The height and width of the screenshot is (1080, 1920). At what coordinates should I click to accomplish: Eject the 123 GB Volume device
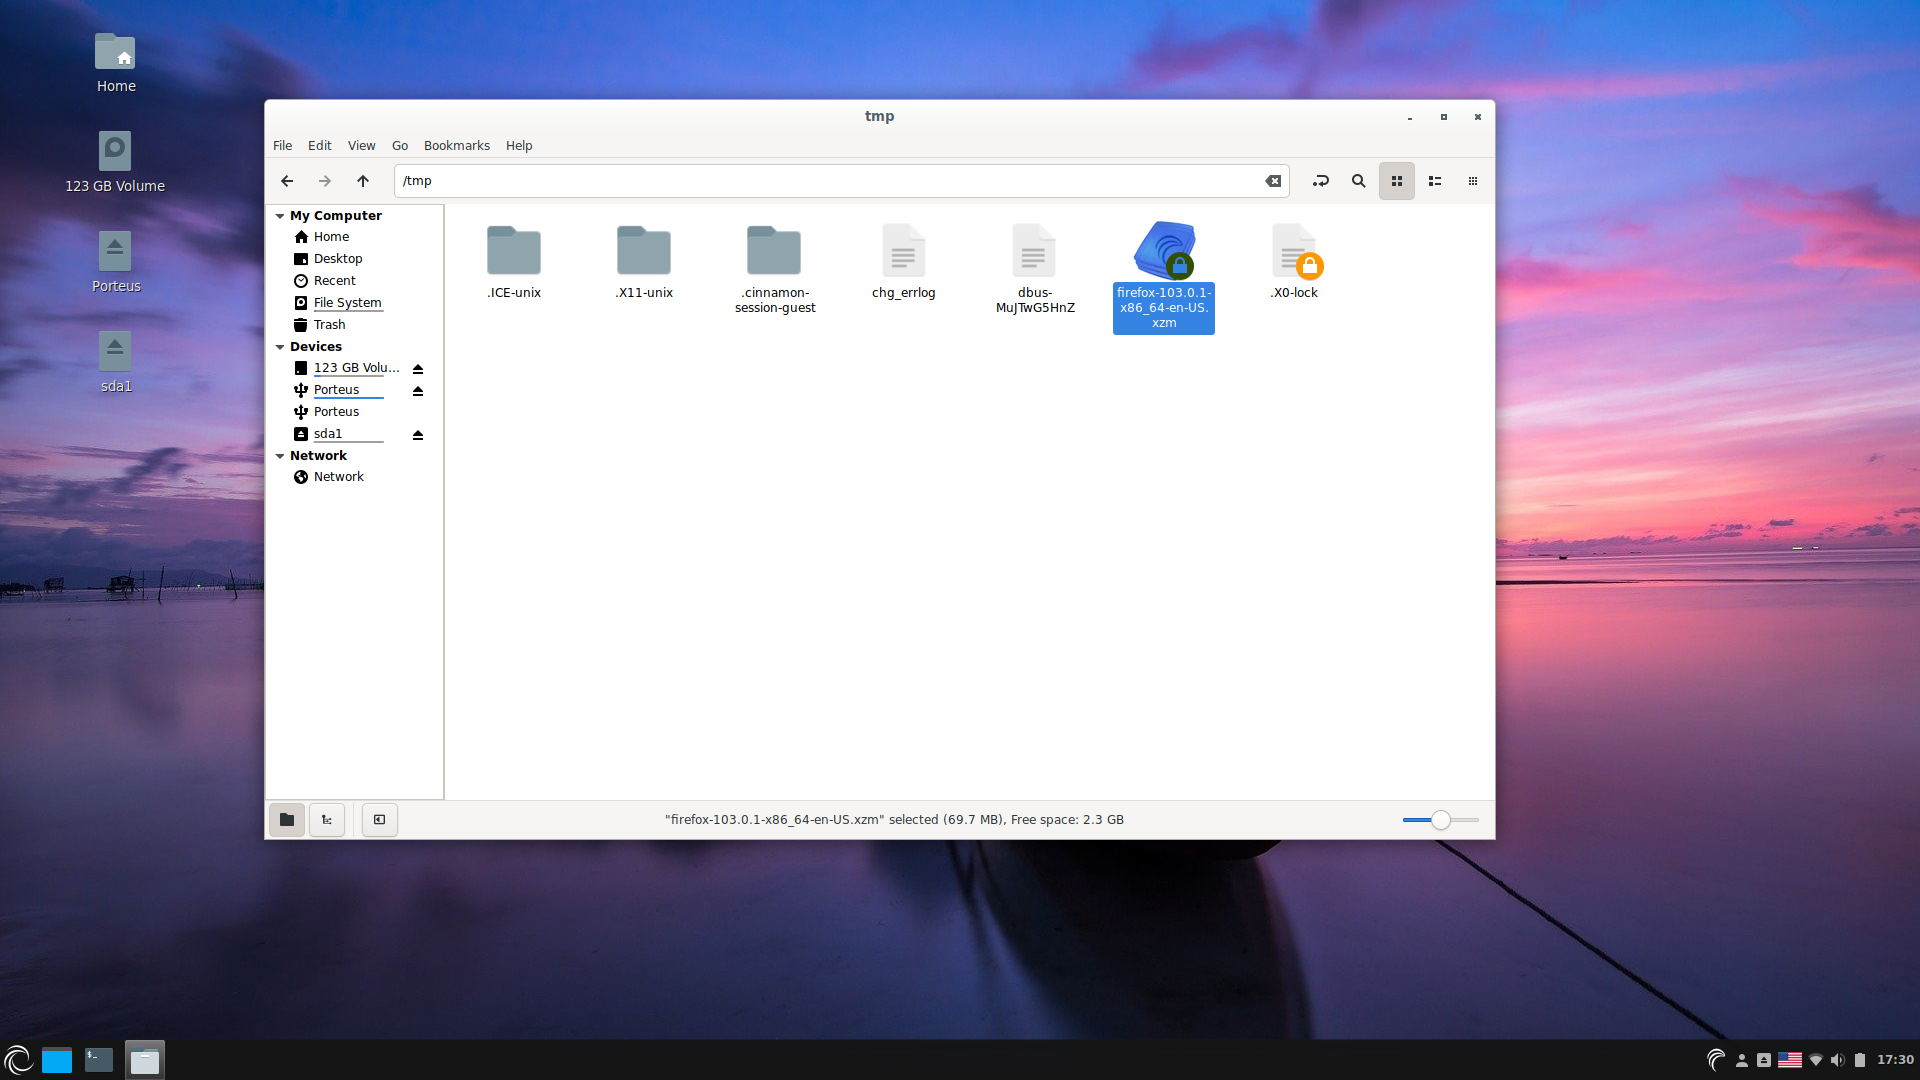(418, 369)
